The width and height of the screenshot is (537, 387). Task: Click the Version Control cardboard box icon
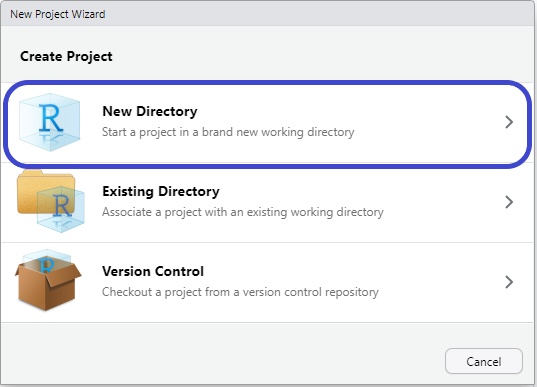[x=48, y=280]
